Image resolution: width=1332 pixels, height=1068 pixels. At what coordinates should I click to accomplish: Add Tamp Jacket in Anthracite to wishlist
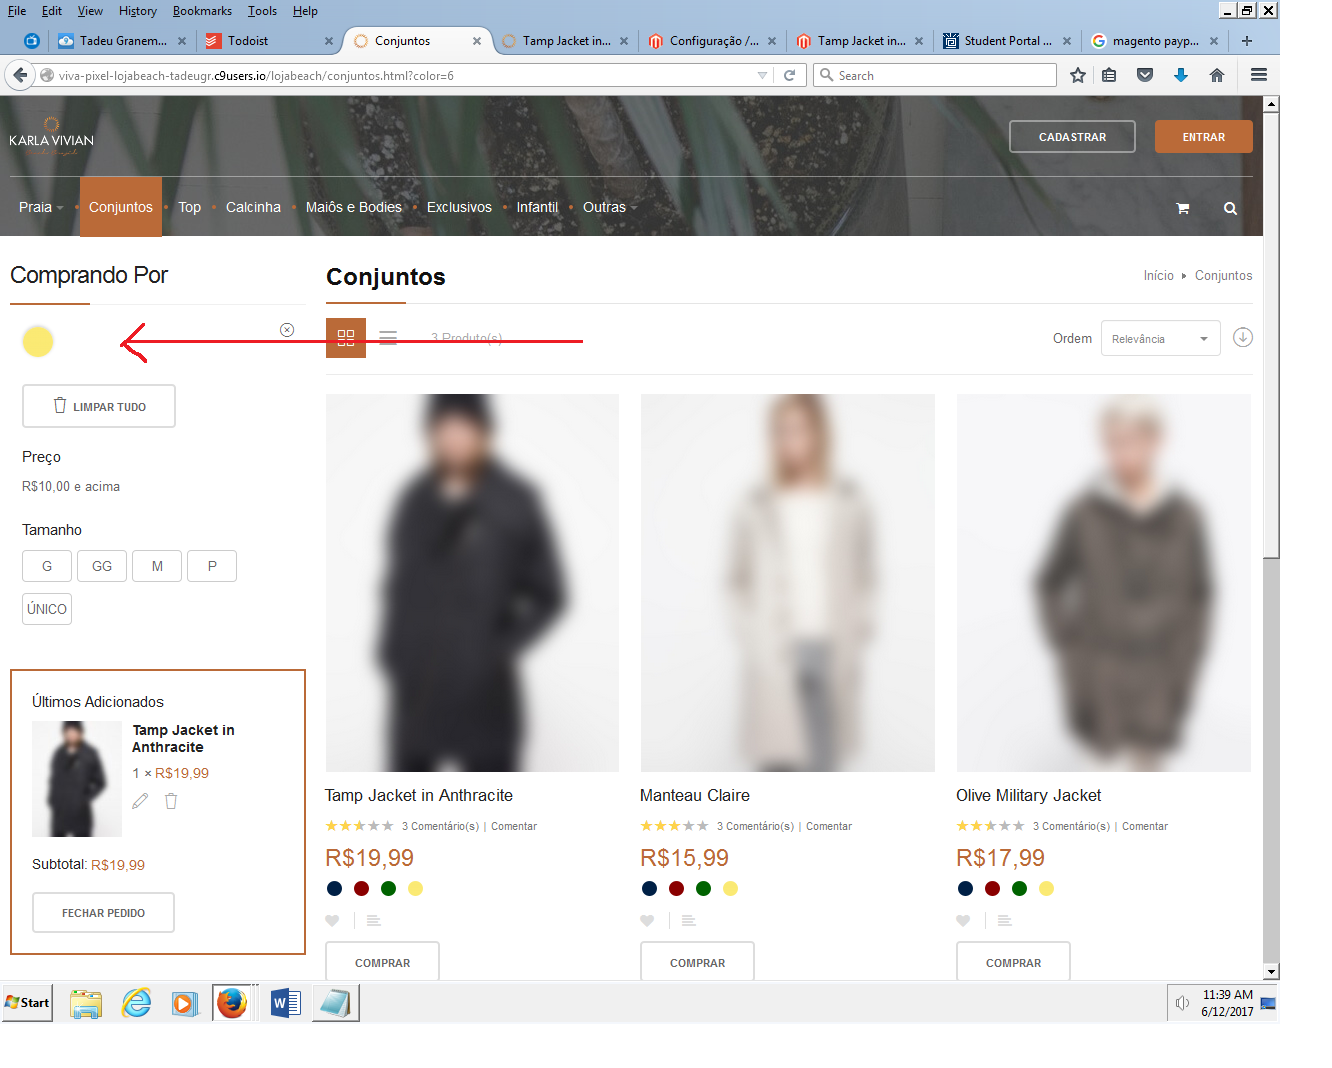(x=332, y=921)
